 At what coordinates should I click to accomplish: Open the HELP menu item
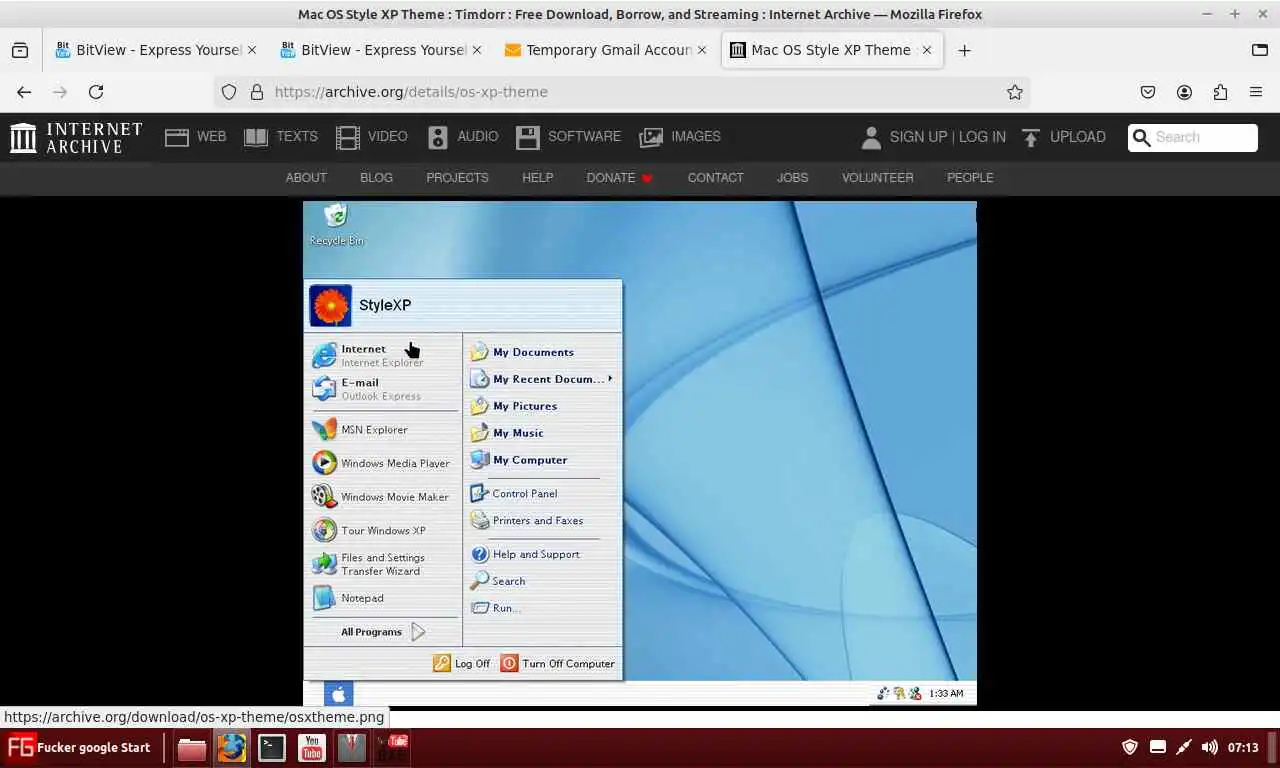(x=537, y=178)
